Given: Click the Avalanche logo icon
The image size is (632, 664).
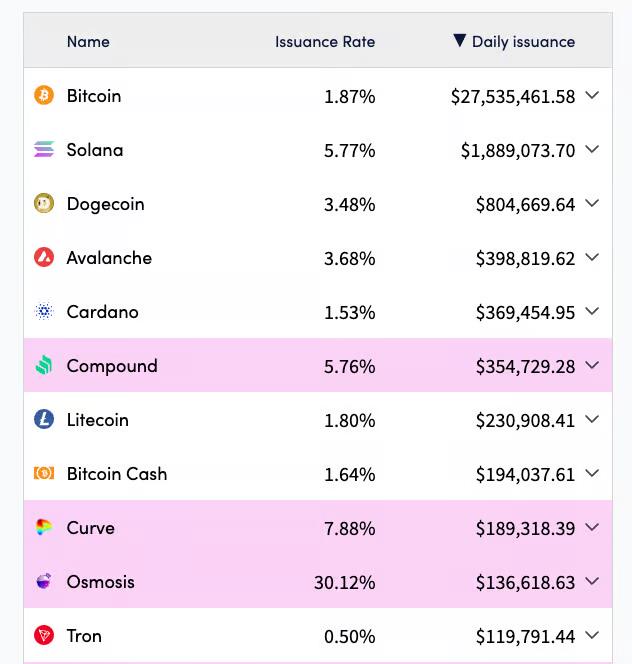Looking at the screenshot, I should click(x=44, y=258).
